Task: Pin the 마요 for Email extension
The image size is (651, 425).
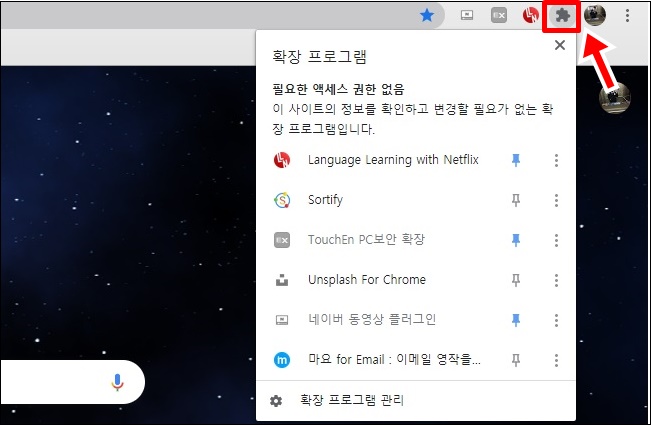Action: pos(516,360)
